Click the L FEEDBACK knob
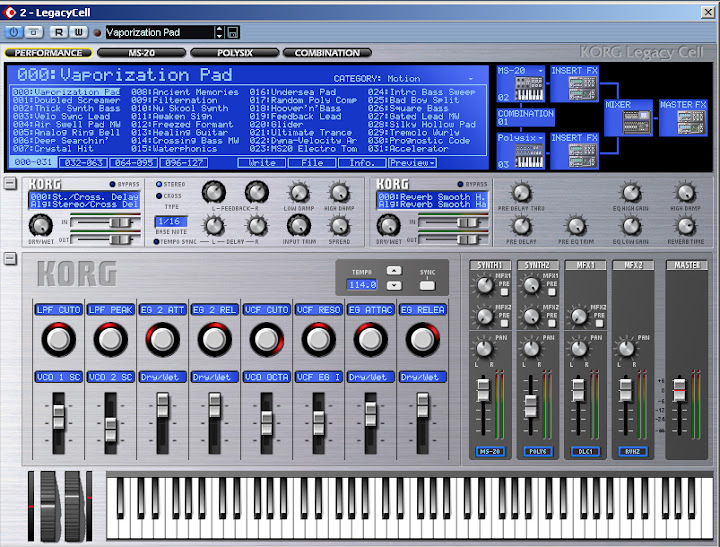Viewport: 720px width, 547px height. click(214, 192)
